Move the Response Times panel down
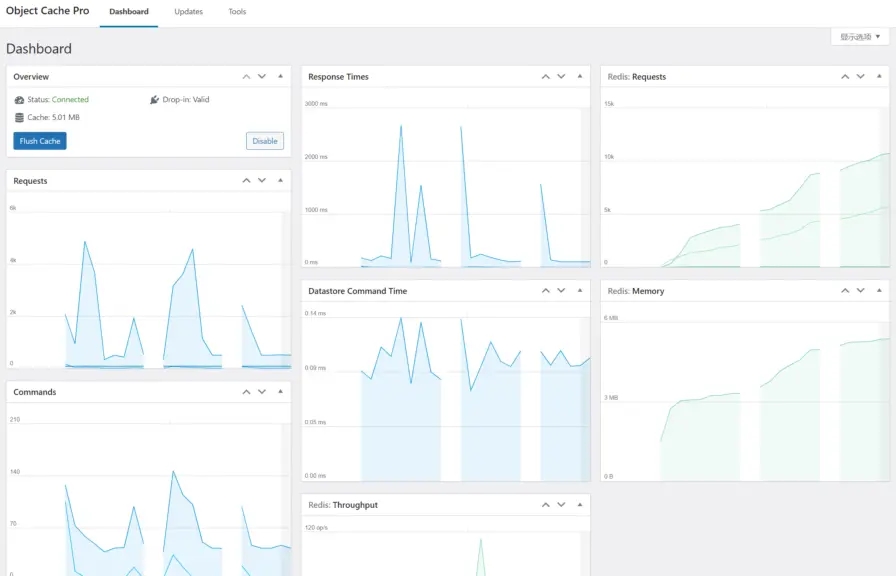The width and height of the screenshot is (896, 576). [x=561, y=76]
